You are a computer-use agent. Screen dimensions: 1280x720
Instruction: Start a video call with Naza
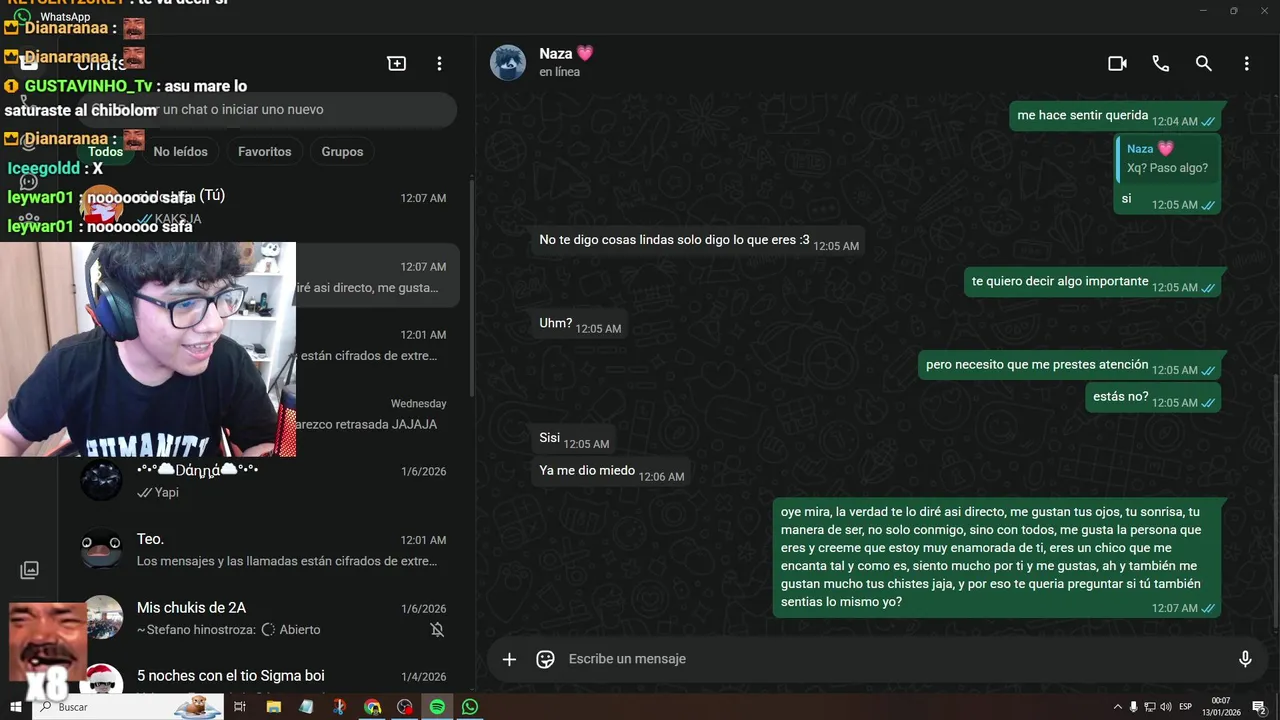(1117, 63)
